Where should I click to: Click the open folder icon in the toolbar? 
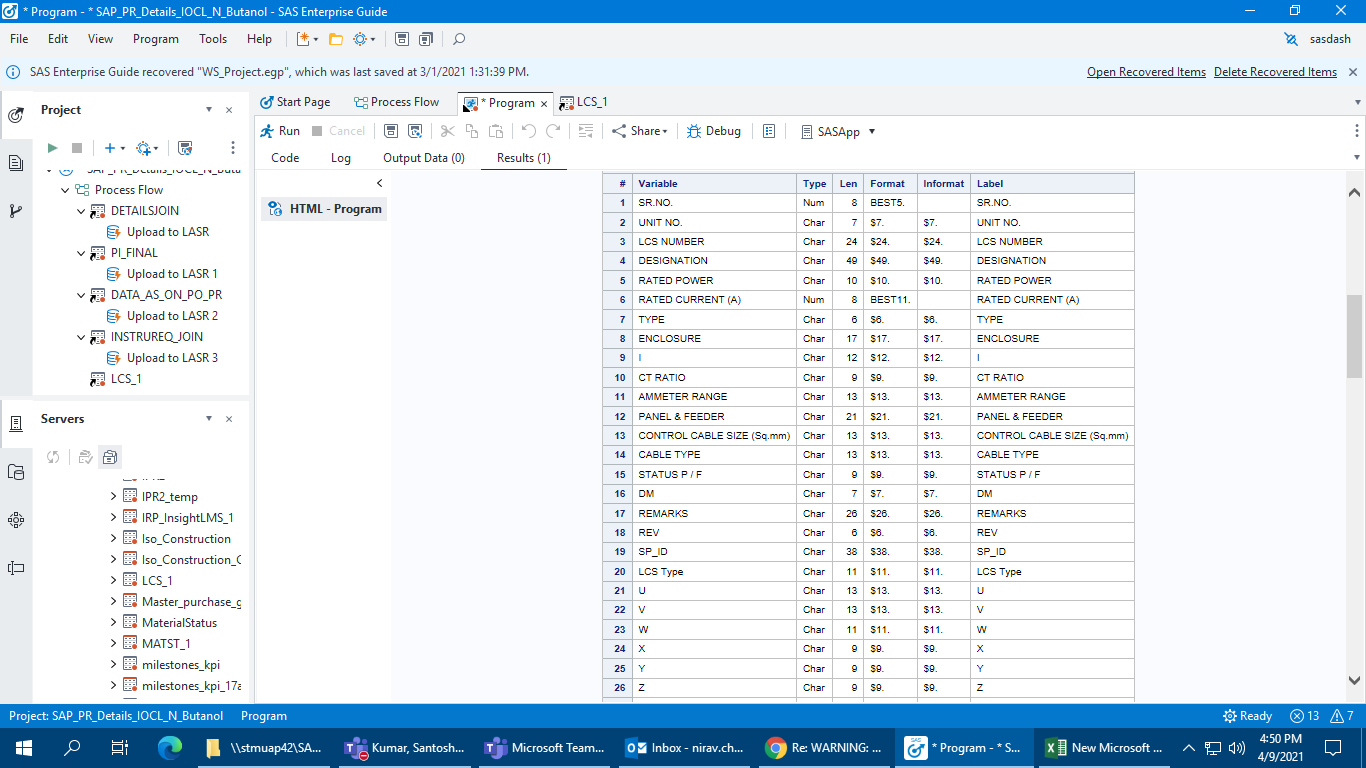(x=336, y=39)
